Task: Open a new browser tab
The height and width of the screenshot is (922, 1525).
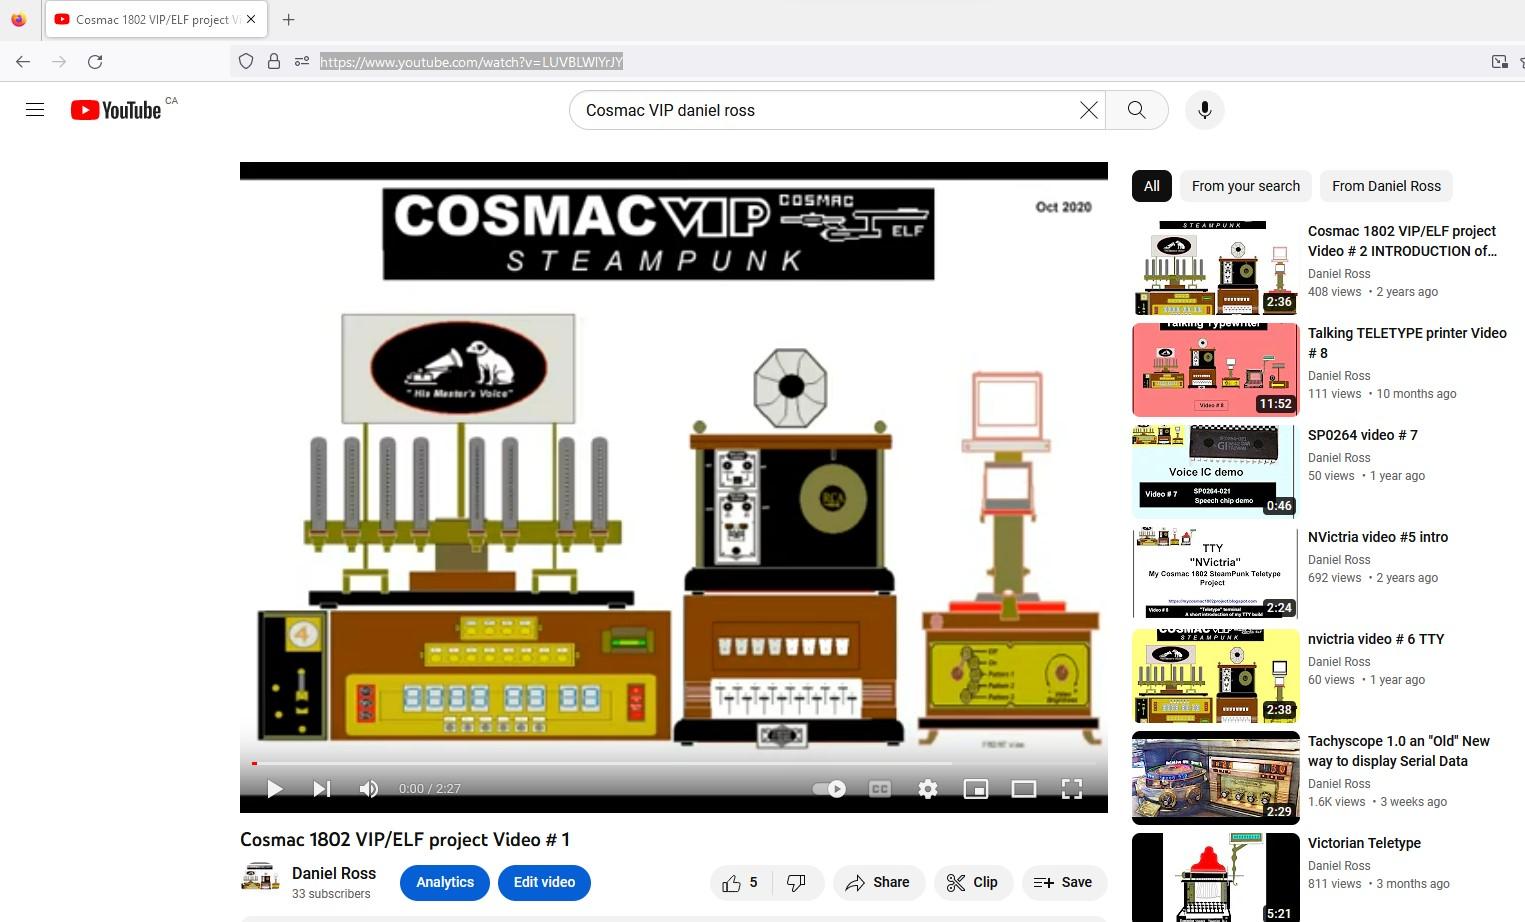Action: (289, 19)
